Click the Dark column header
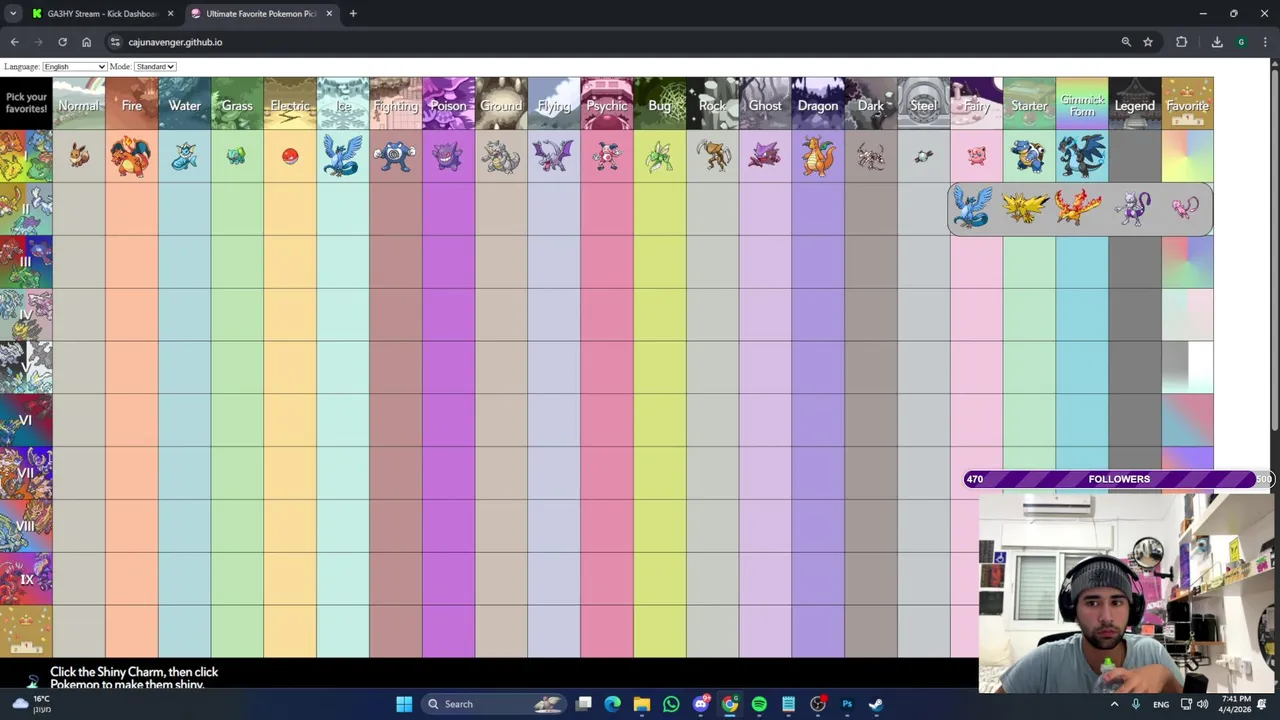The width and height of the screenshot is (1280, 720). click(870, 104)
